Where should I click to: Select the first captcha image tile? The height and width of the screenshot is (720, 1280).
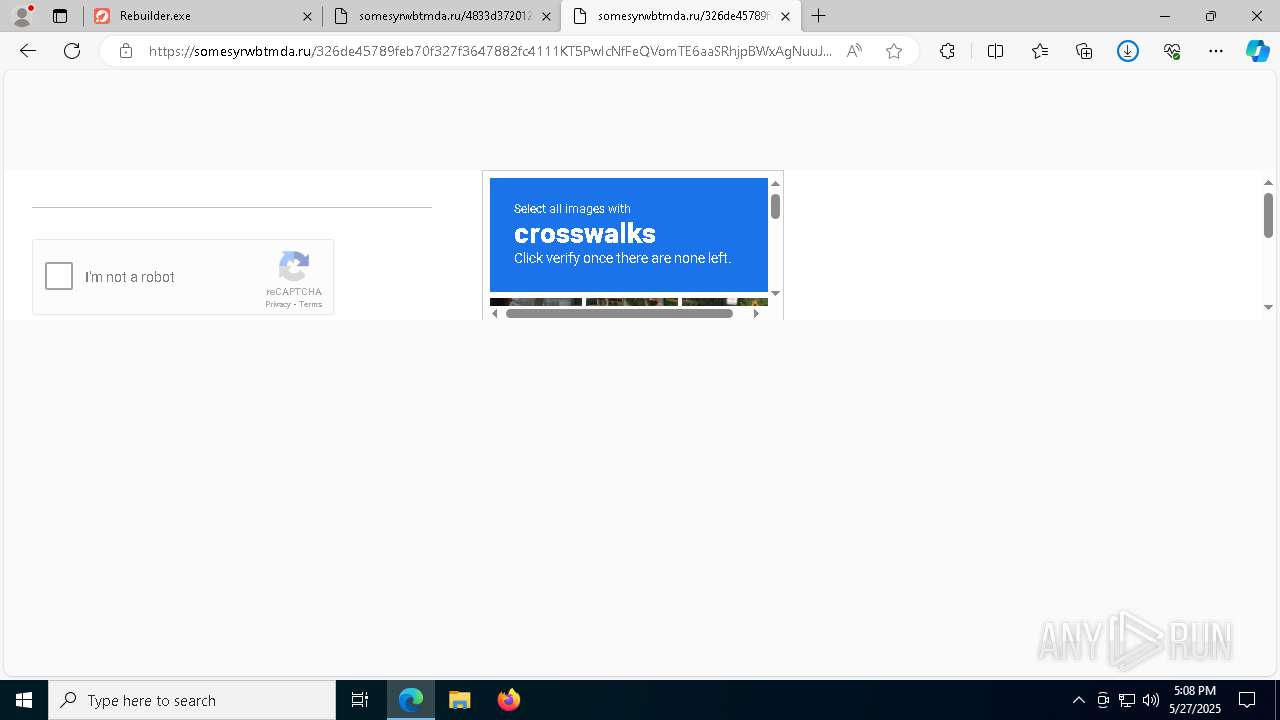click(536, 302)
